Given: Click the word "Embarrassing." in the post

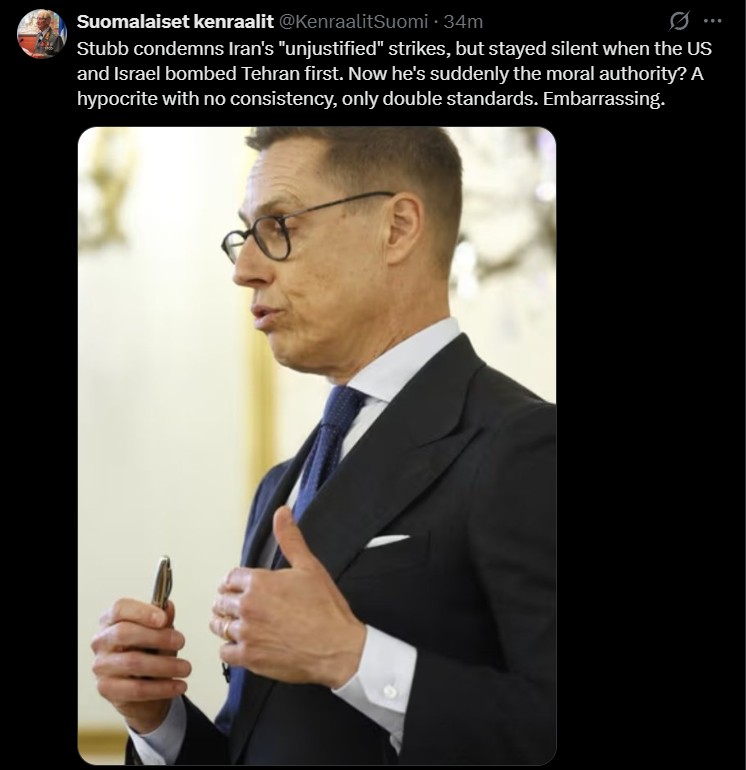Looking at the screenshot, I should coord(604,99).
